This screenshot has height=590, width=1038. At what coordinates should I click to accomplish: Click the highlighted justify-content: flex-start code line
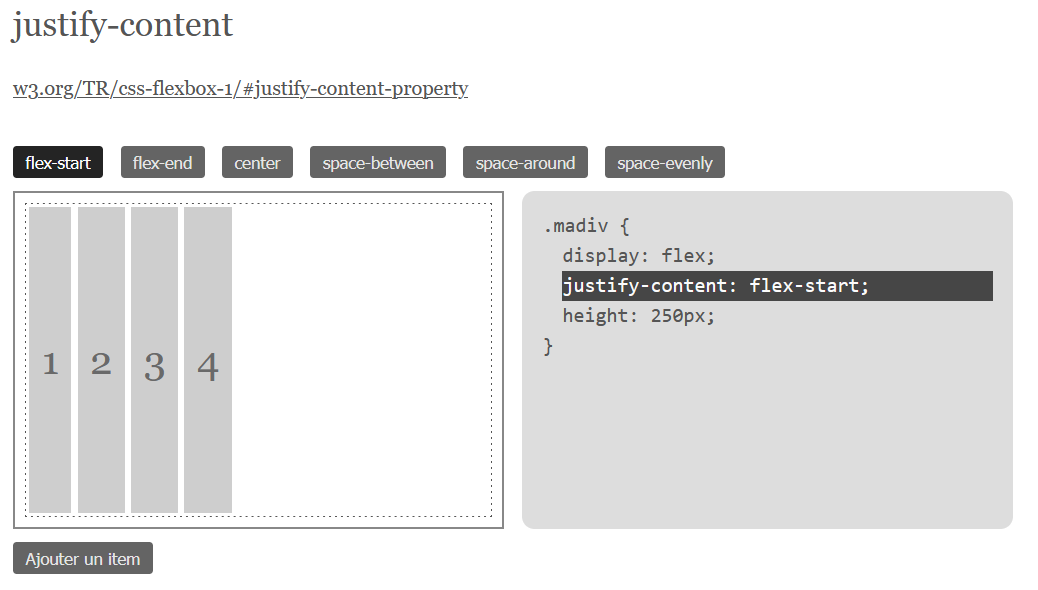point(777,286)
